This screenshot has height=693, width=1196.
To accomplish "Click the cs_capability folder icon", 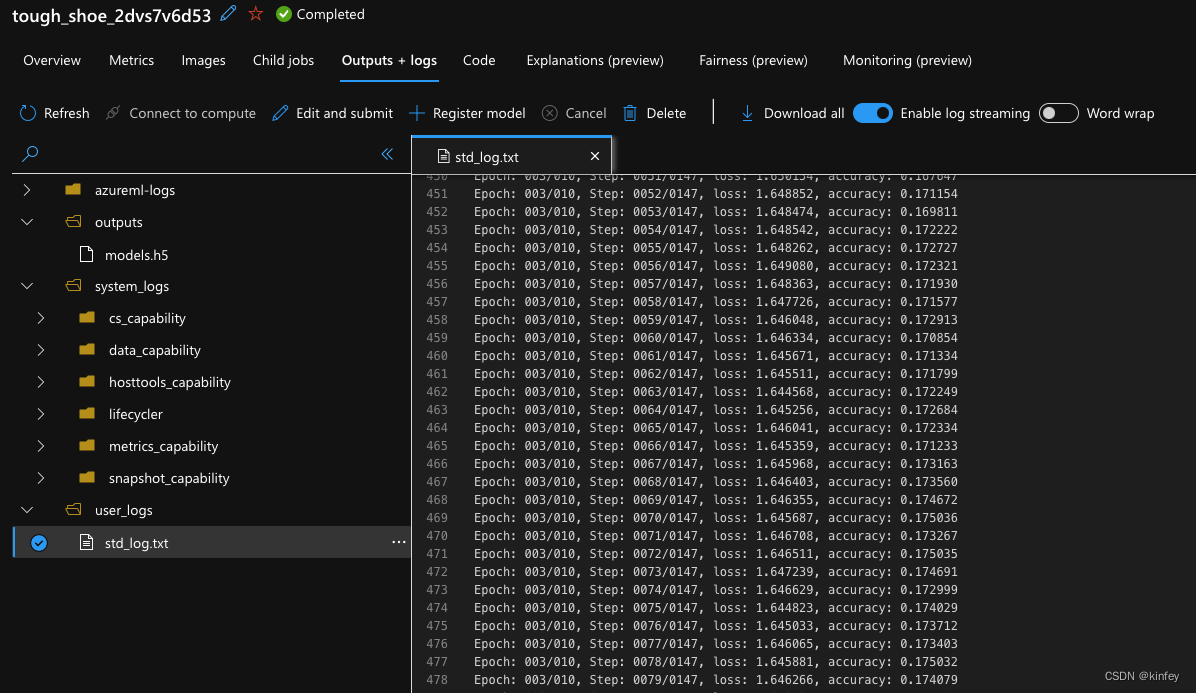I will coord(87,318).
